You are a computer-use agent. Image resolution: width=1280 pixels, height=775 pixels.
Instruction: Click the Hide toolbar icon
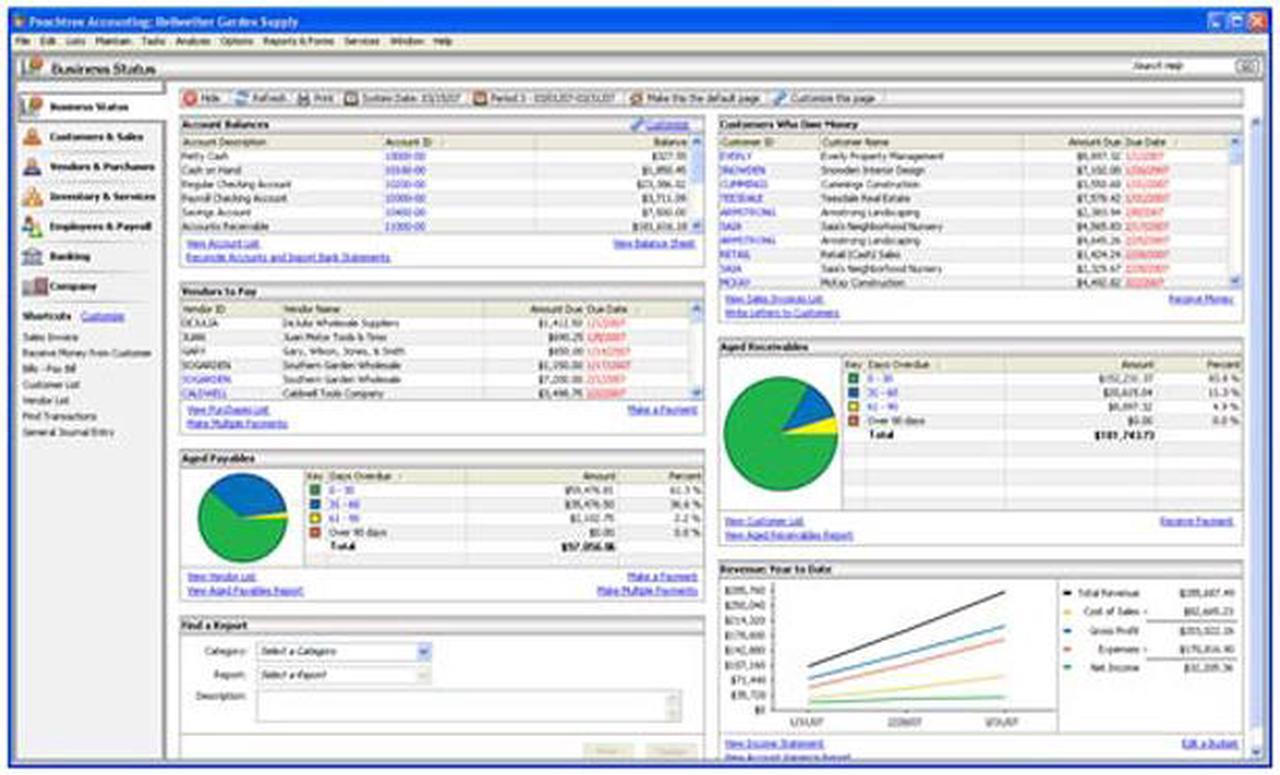coord(191,99)
